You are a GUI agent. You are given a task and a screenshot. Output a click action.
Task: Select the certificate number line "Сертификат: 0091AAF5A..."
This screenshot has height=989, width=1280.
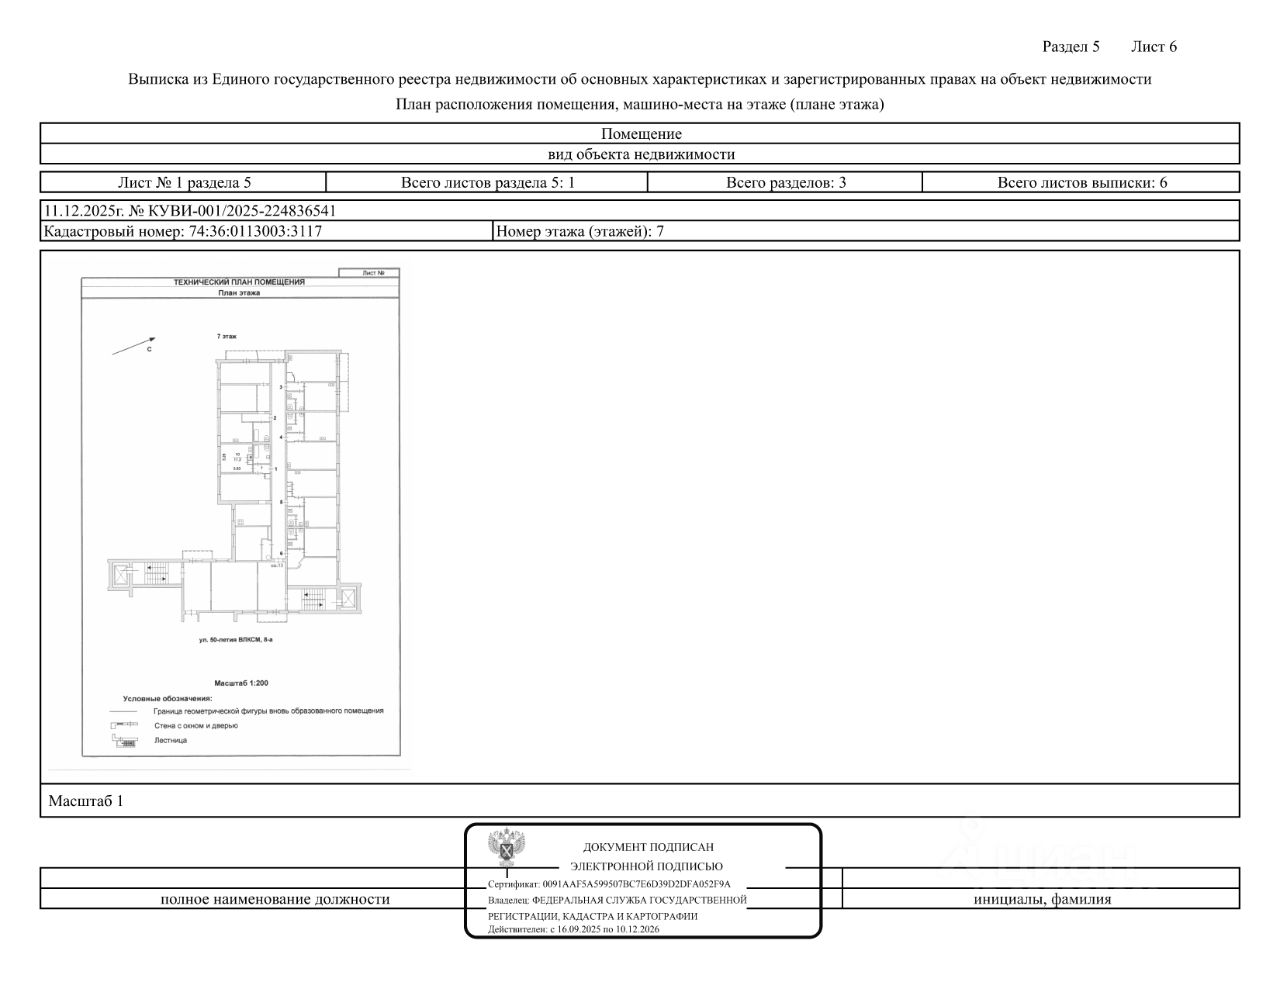coord(610,884)
